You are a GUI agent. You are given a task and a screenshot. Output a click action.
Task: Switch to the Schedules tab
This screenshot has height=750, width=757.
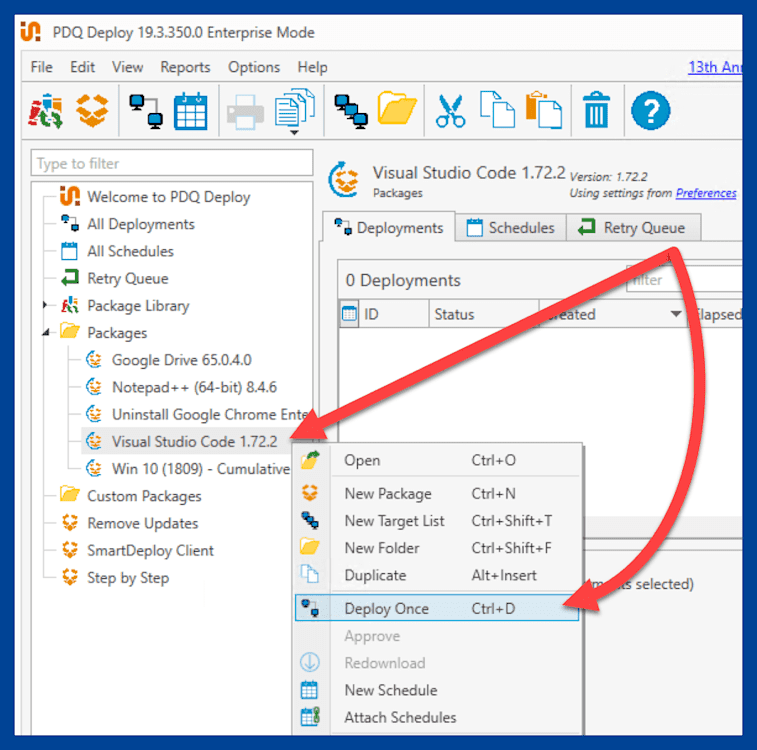[510, 227]
